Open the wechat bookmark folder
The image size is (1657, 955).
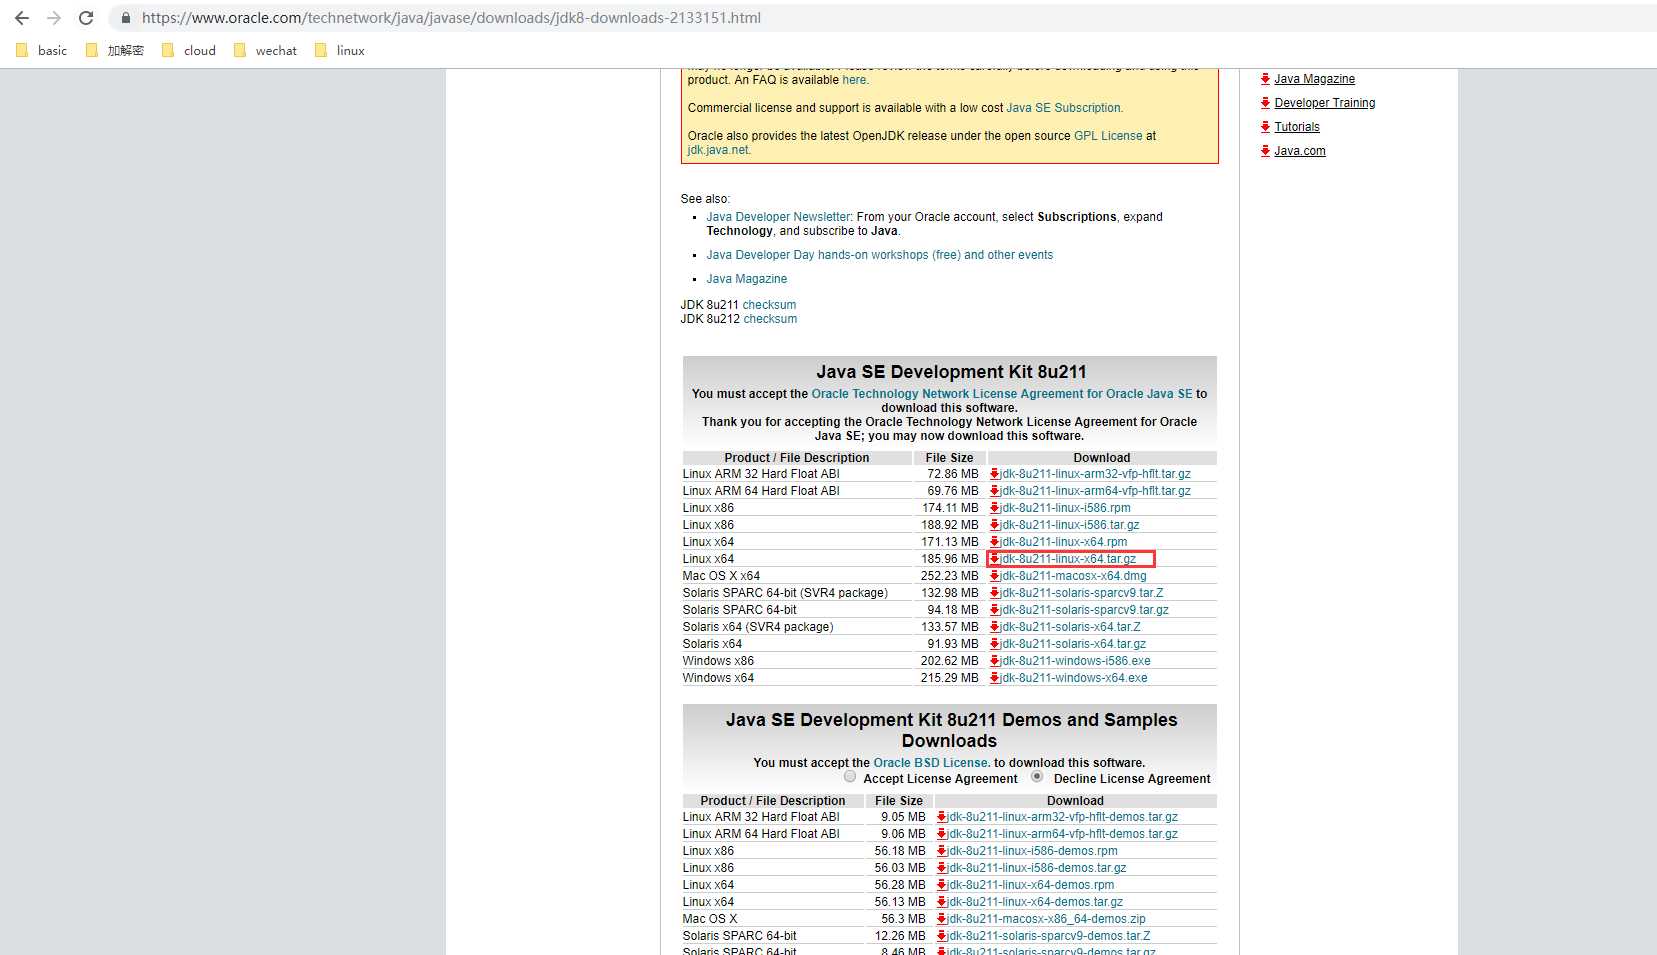(x=265, y=50)
